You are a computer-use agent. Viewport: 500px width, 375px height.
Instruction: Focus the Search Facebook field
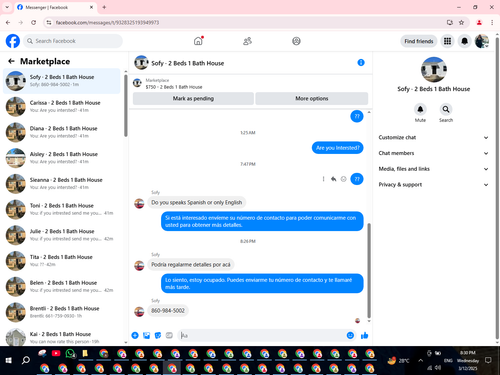[73, 41]
